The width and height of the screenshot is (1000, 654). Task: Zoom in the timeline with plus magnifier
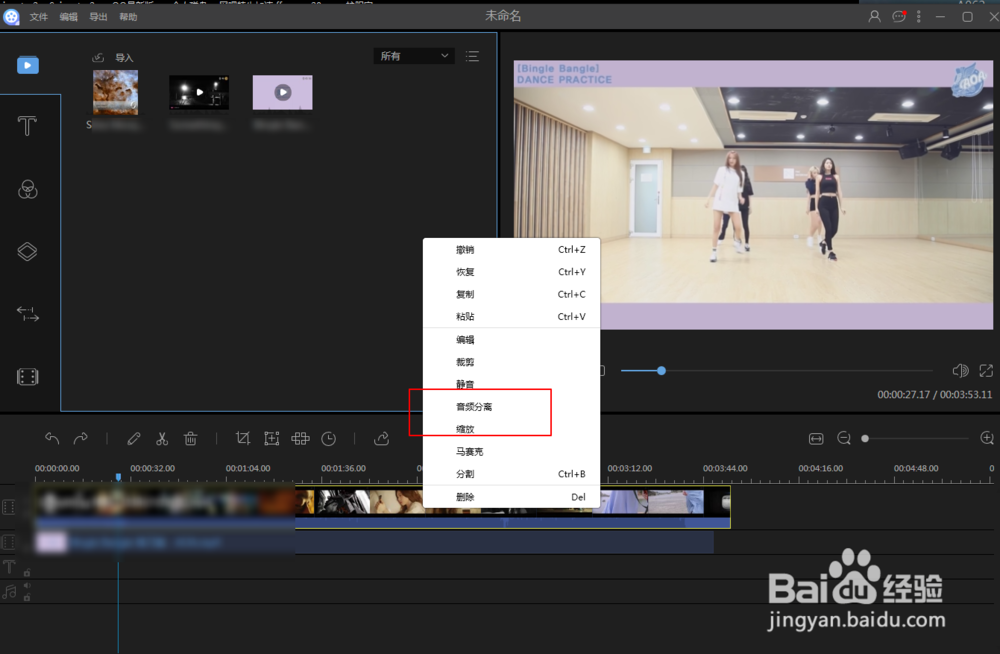click(x=987, y=438)
